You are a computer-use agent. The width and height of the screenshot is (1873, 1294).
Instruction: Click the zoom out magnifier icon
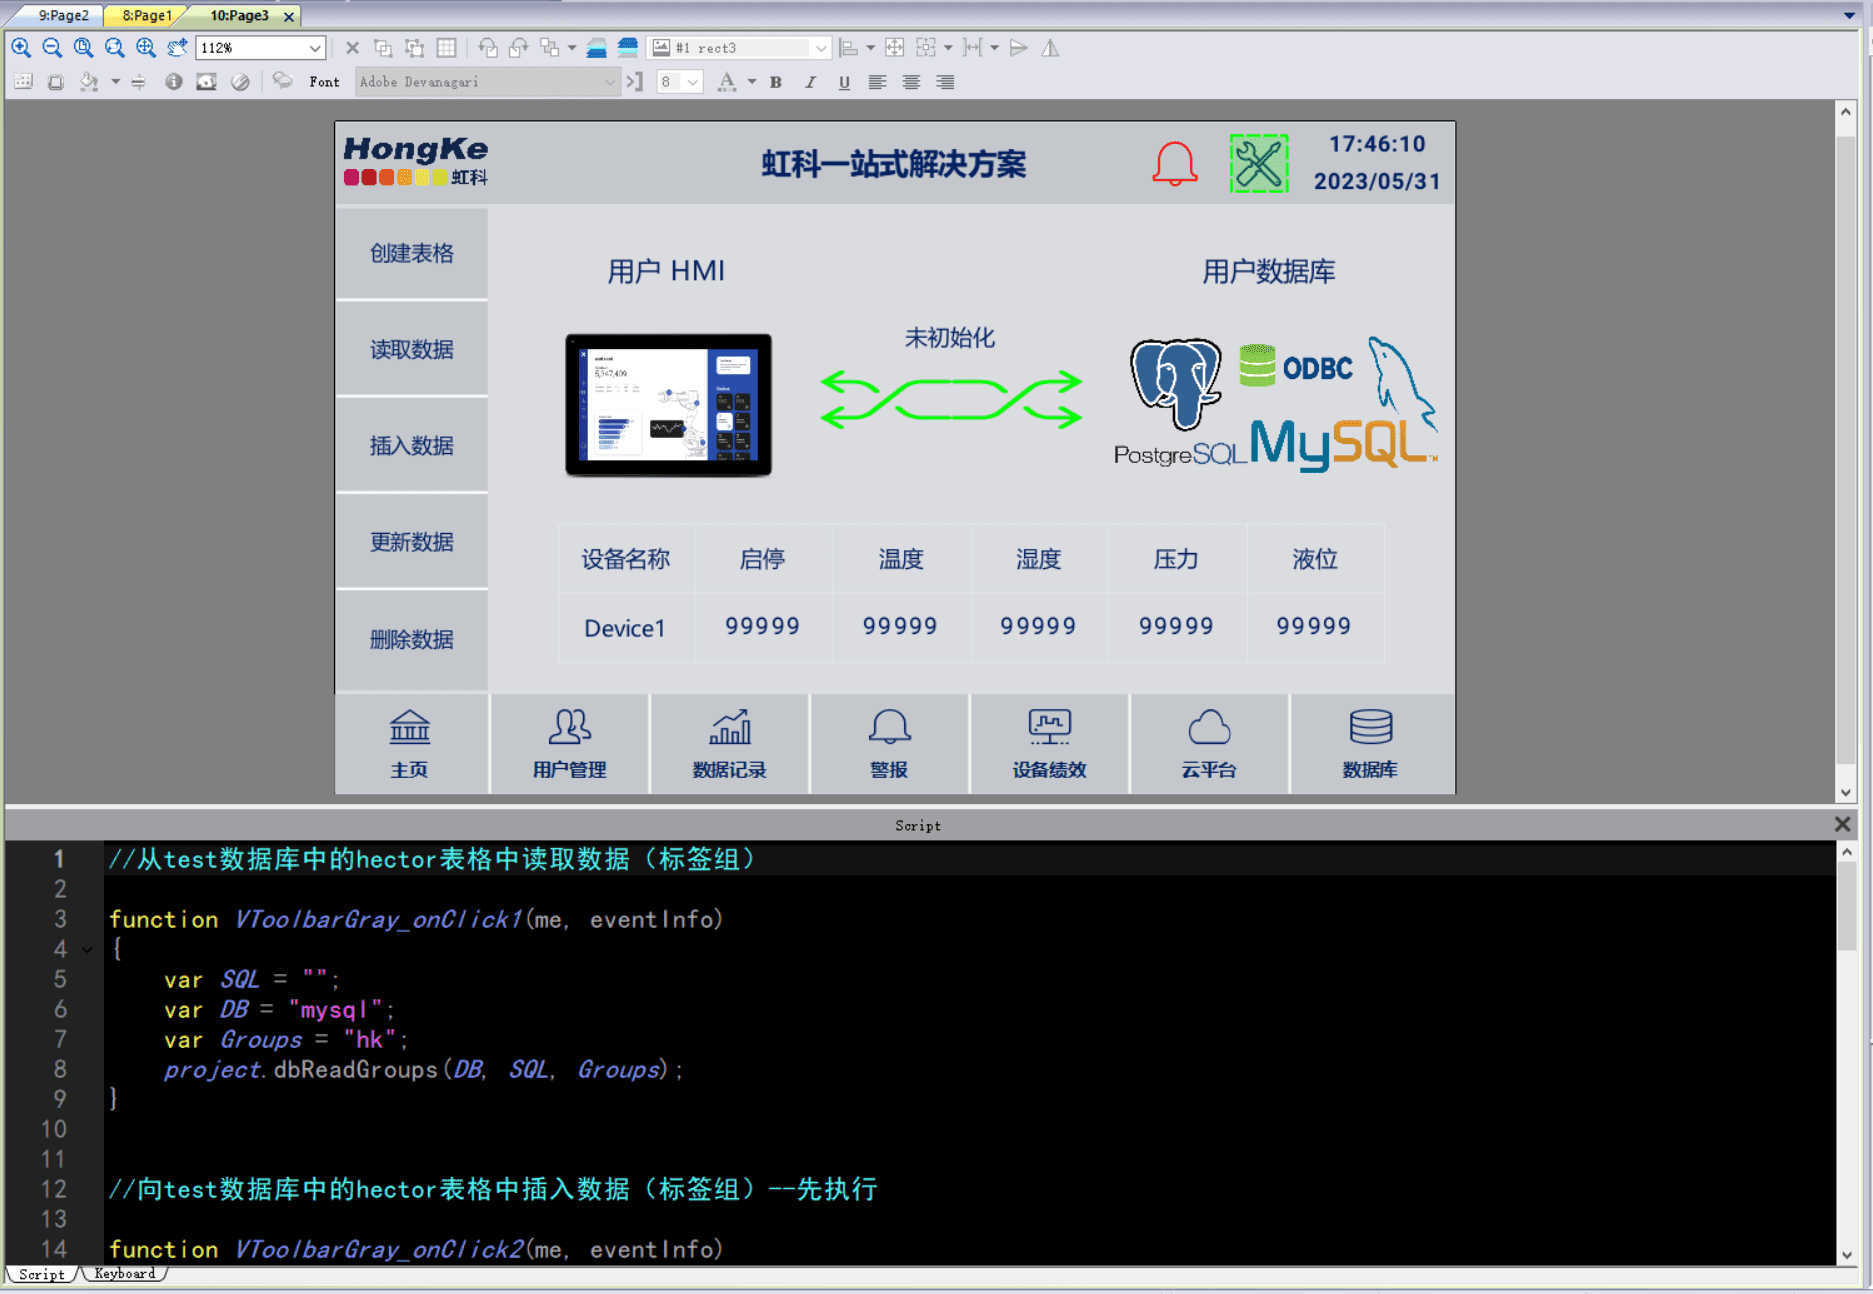tap(52, 48)
